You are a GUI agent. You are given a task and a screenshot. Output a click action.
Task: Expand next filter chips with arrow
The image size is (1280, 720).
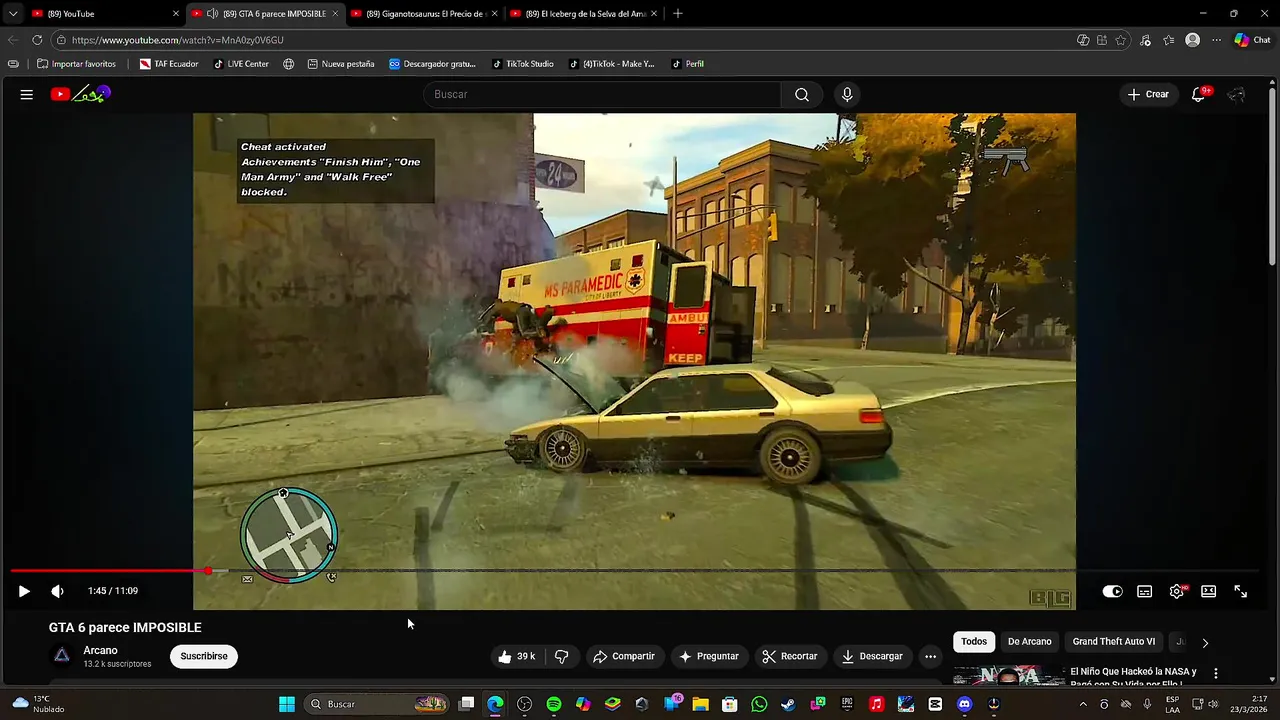(x=1204, y=642)
